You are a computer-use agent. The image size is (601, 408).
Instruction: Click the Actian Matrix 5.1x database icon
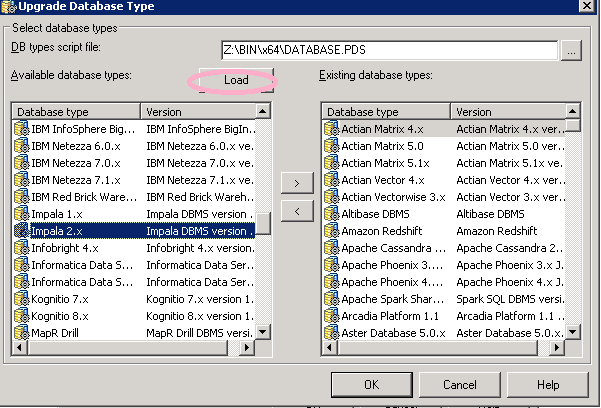pos(332,163)
